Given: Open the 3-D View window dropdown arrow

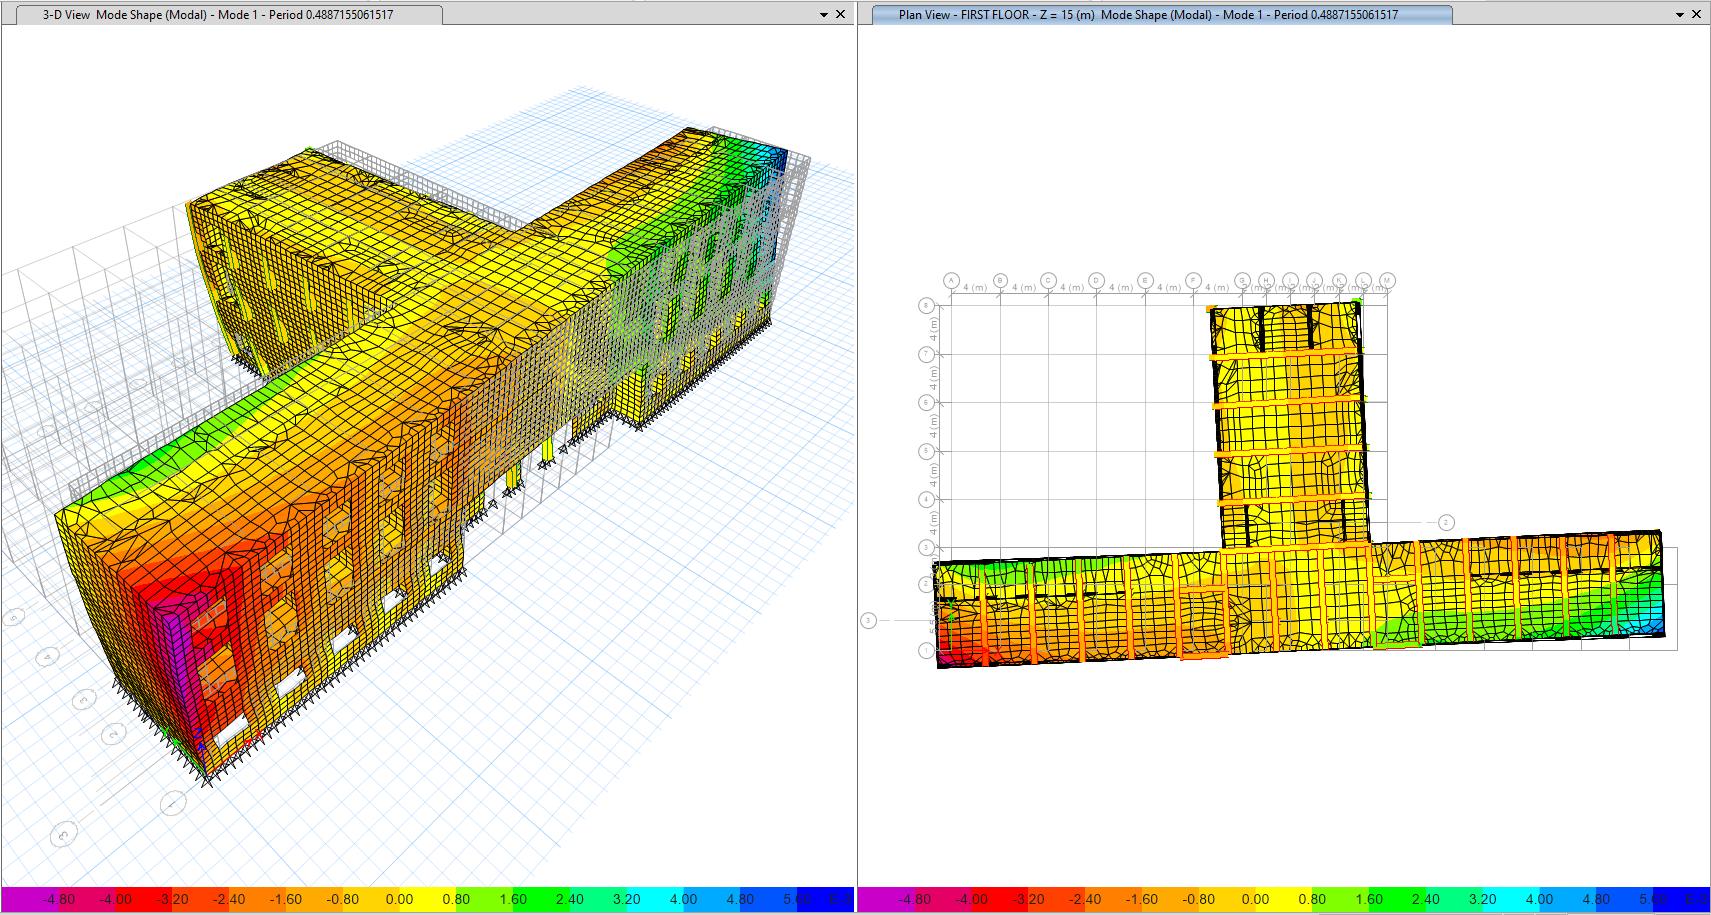Looking at the screenshot, I should [x=824, y=15].
